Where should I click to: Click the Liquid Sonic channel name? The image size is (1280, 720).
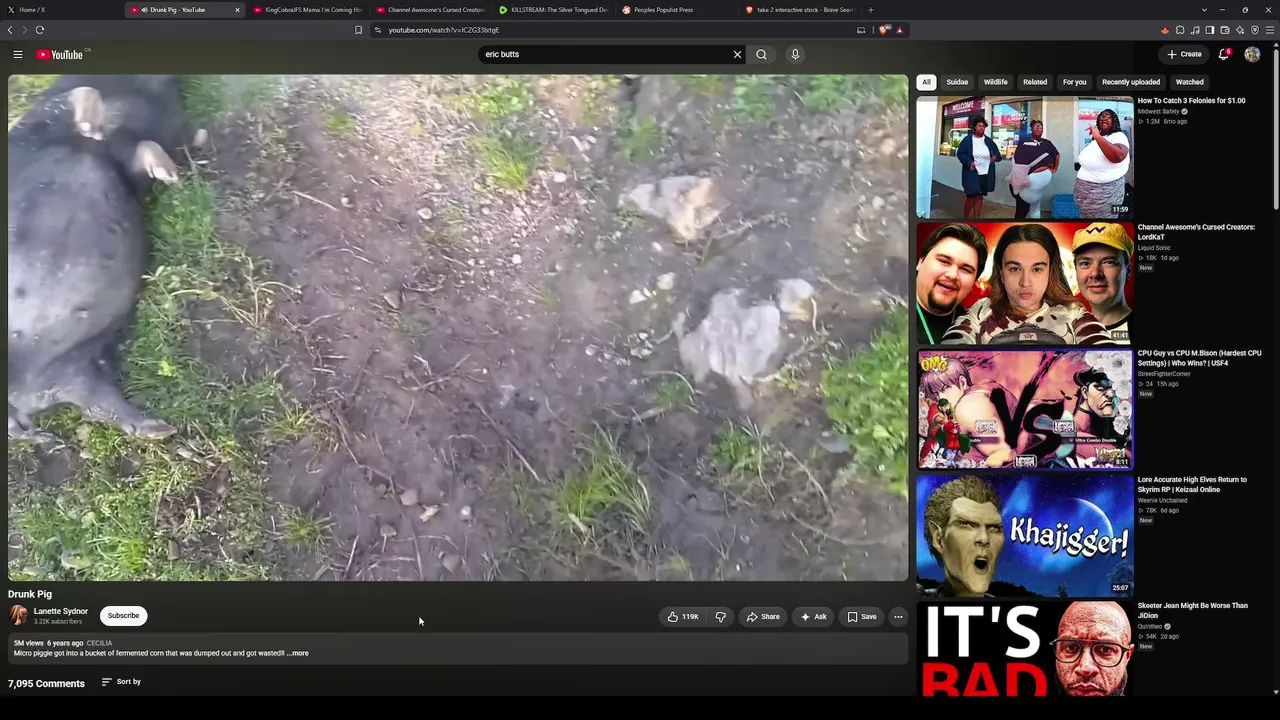1154,248
